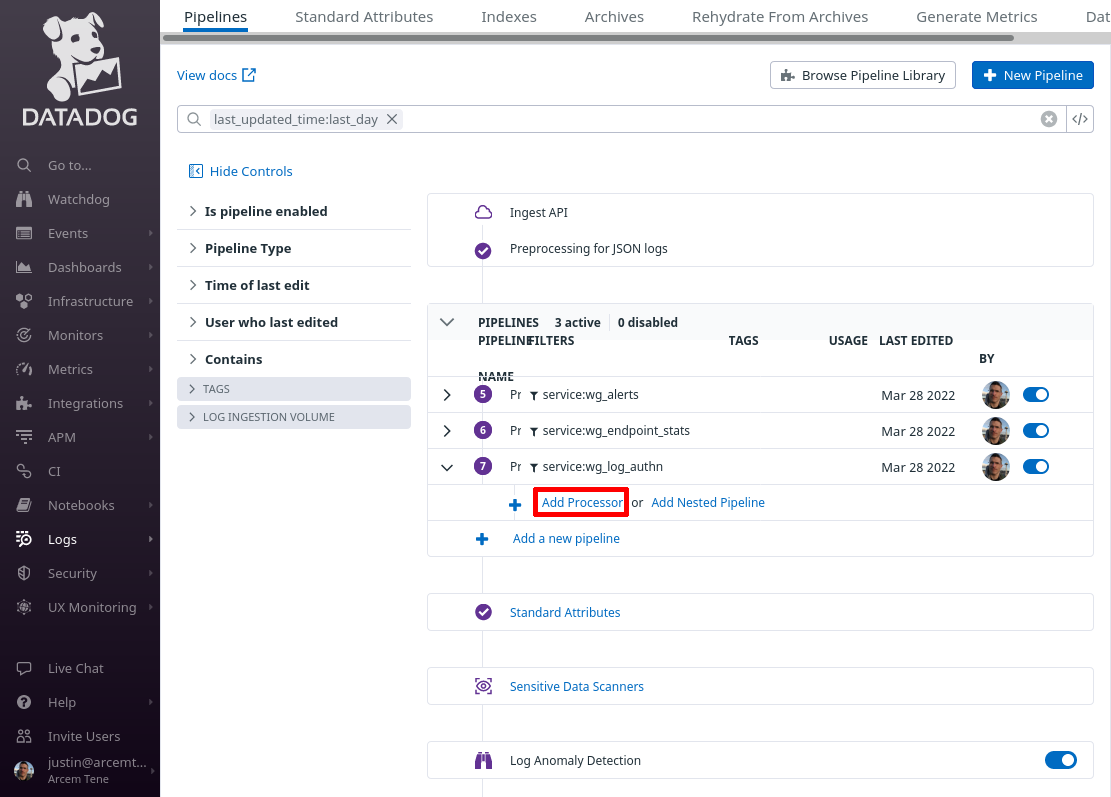Viewport: 1111px width, 797px height.
Task: Click the editor avatar in service:wg_alerts row
Action: coord(996,395)
